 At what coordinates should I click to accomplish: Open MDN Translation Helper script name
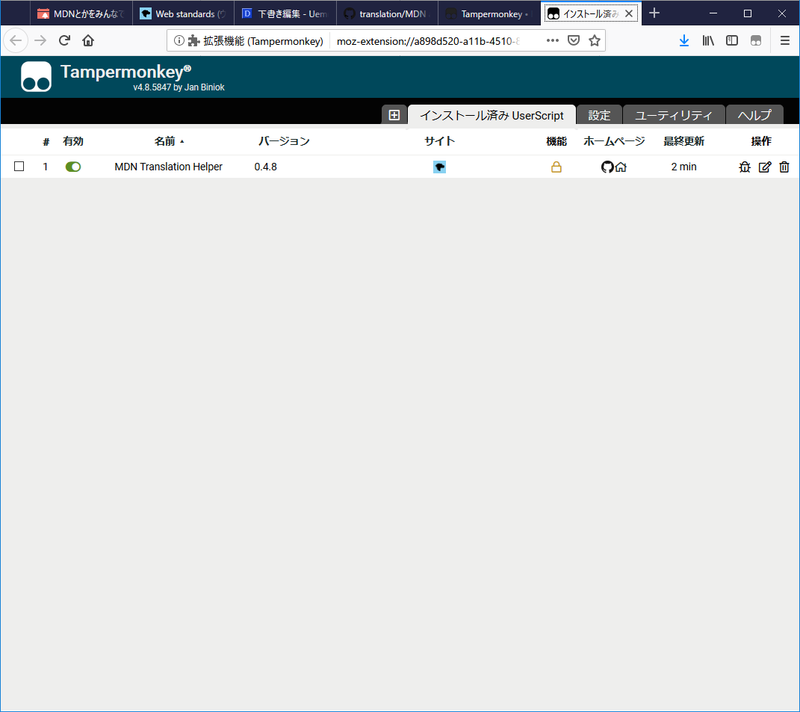(168, 167)
